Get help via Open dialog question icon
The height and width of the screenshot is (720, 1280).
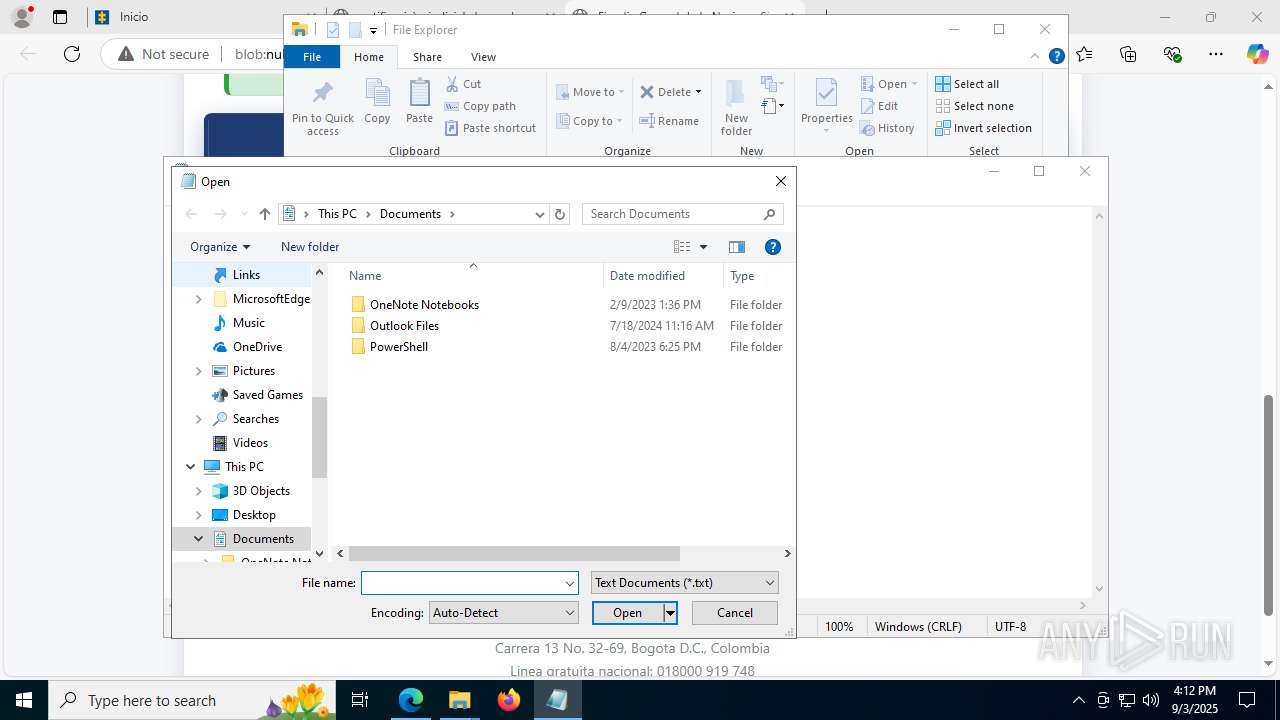click(x=772, y=247)
